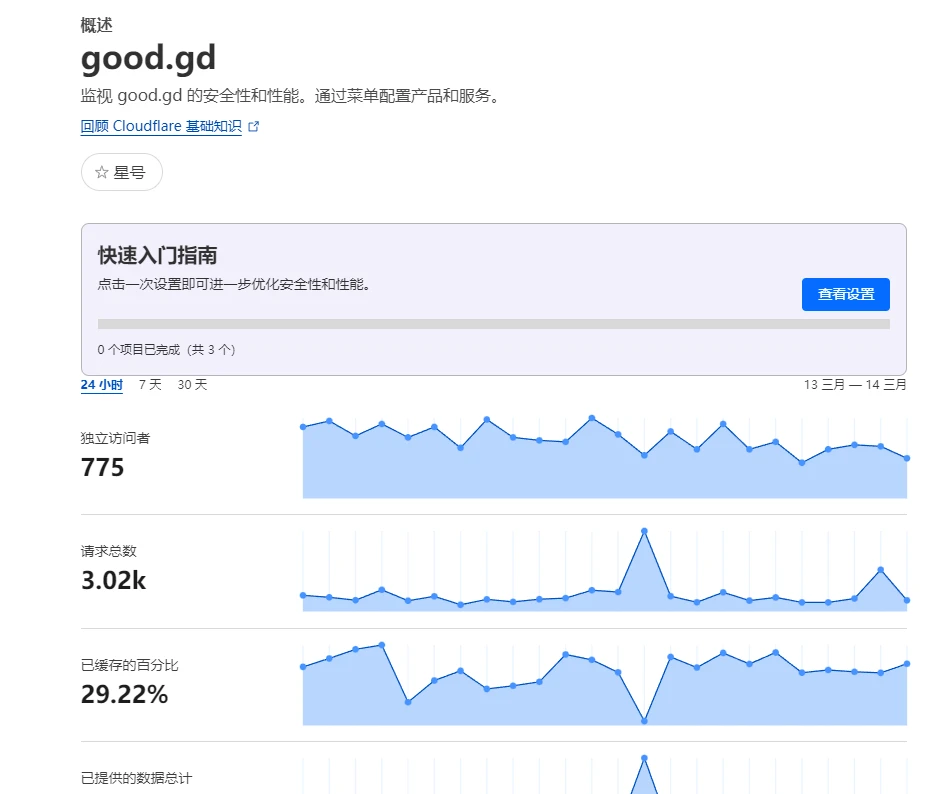
Task: Click the 快速入门指南 card title
Action: [157, 255]
